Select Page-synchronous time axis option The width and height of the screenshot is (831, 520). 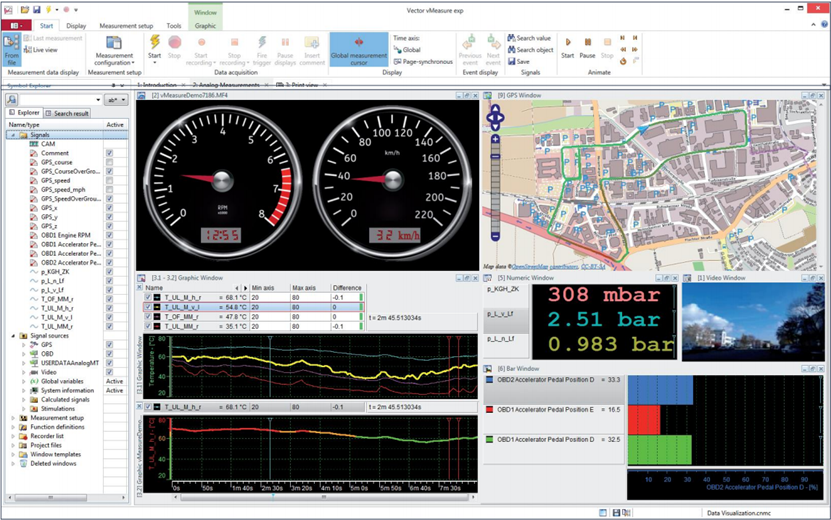tap(423, 61)
